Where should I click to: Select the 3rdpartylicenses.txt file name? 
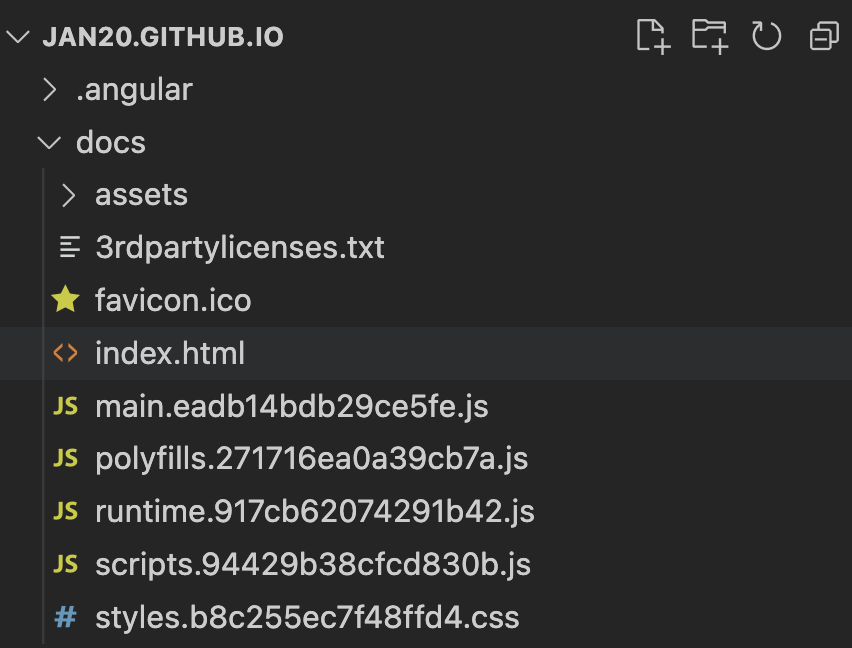240,248
